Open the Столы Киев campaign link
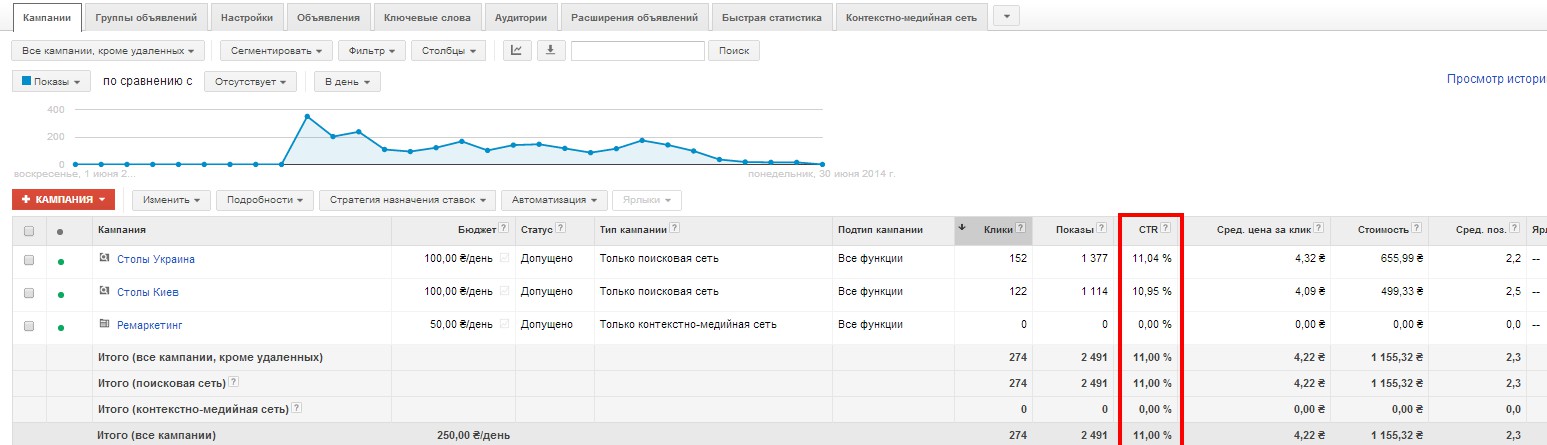 (148, 293)
